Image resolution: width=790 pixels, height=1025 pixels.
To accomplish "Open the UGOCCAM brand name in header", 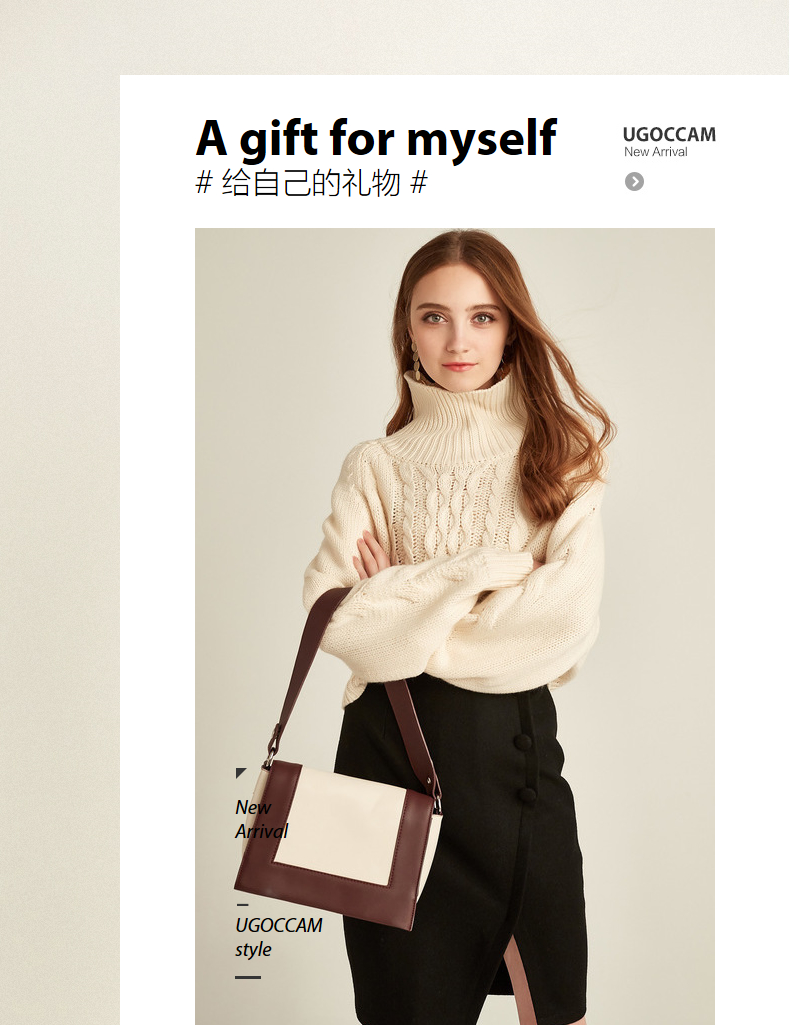I will [669, 135].
